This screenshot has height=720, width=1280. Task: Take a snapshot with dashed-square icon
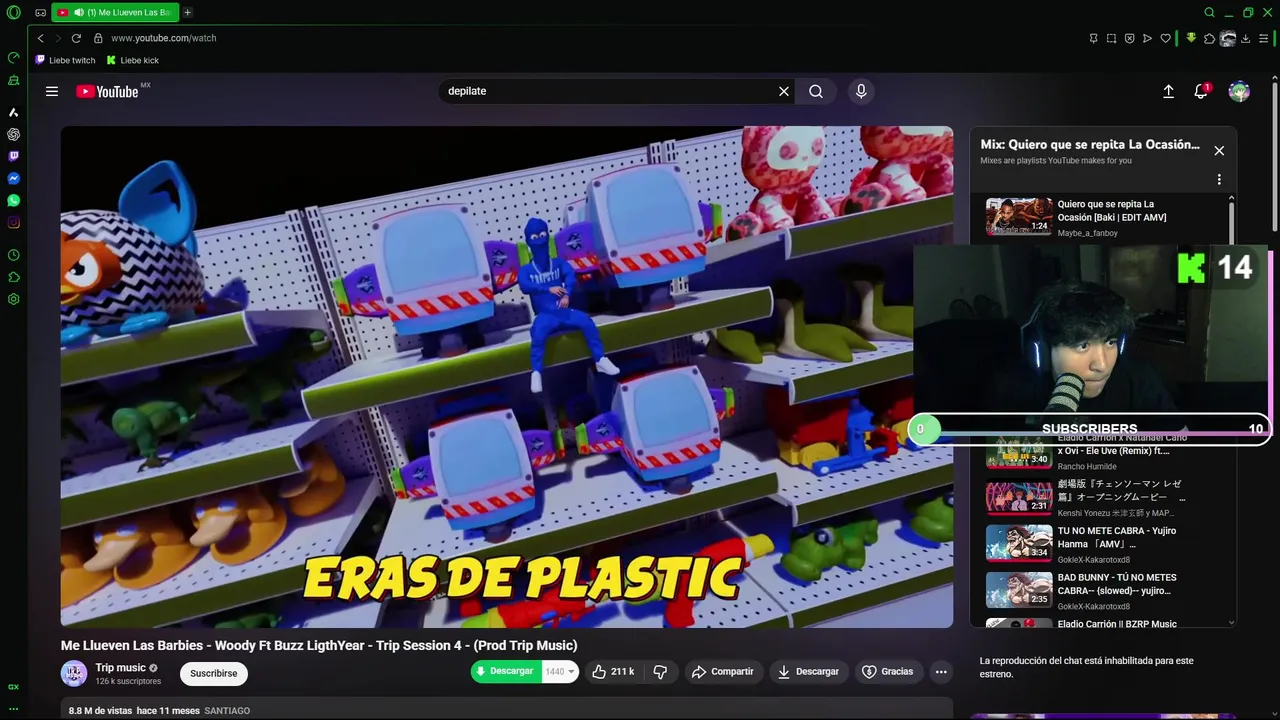click(1111, 38)
